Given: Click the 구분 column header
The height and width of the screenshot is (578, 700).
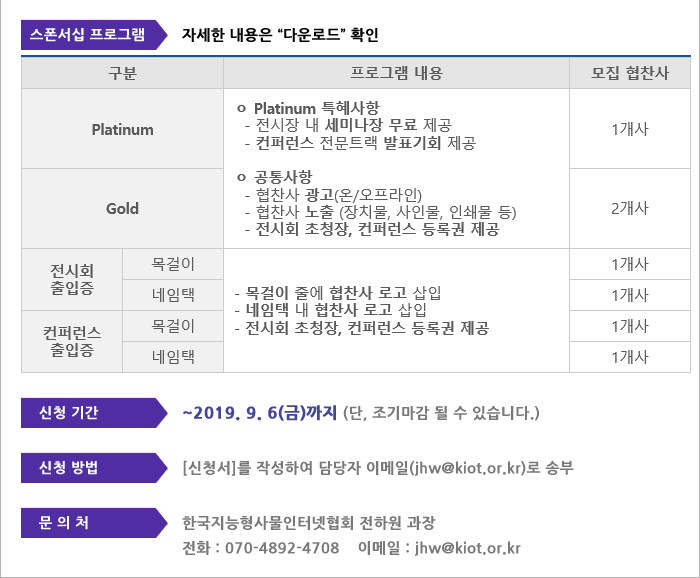Looking at the screenshot, I should click(x=122, y=73).
